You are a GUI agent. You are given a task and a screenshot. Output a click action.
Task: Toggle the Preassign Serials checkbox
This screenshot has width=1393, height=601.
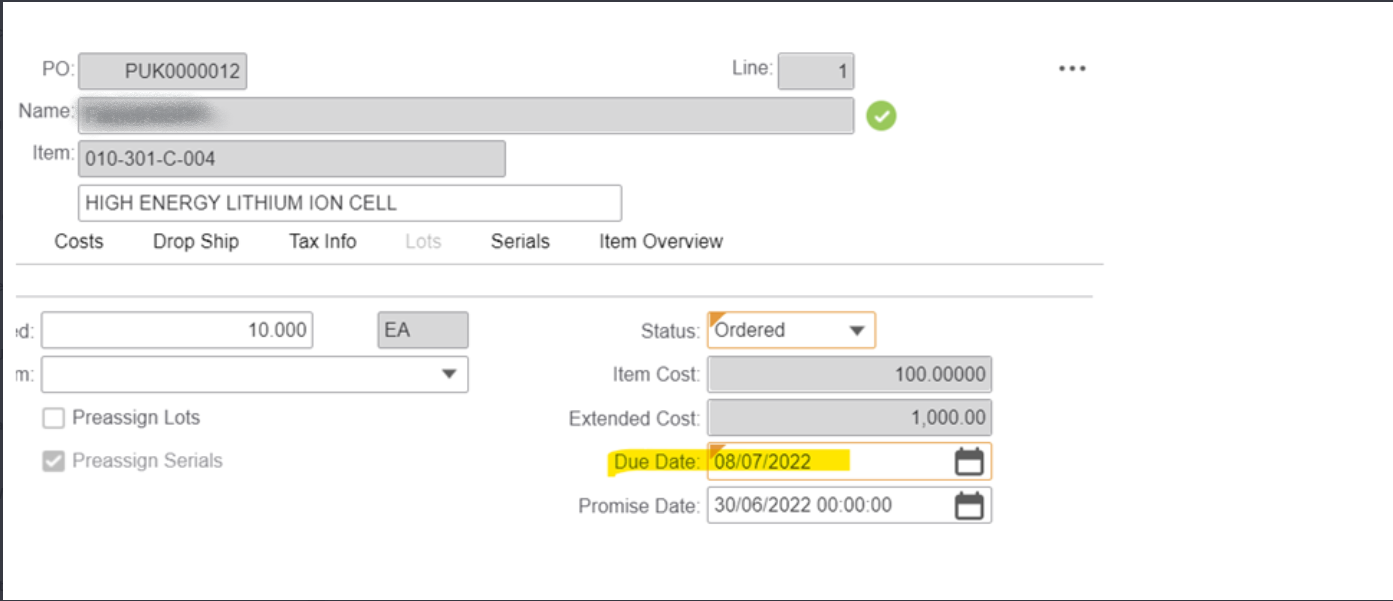53,461
